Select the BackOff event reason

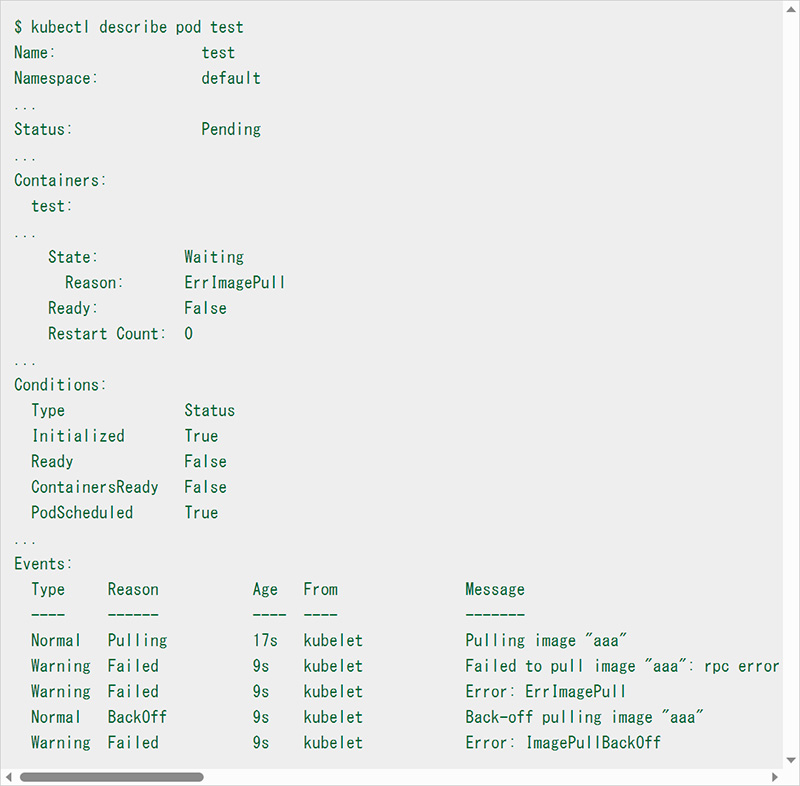click(137, 717)
